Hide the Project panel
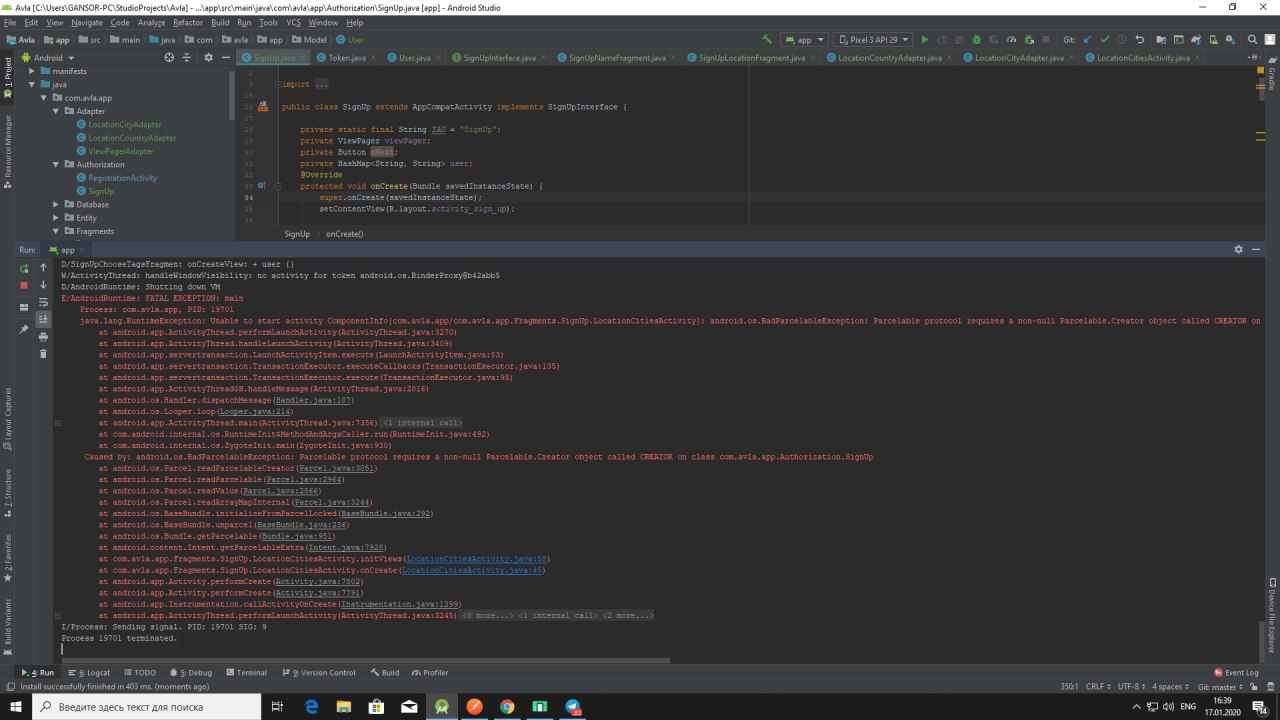The width and height of the screenshot is (1280, 720). 226,58
